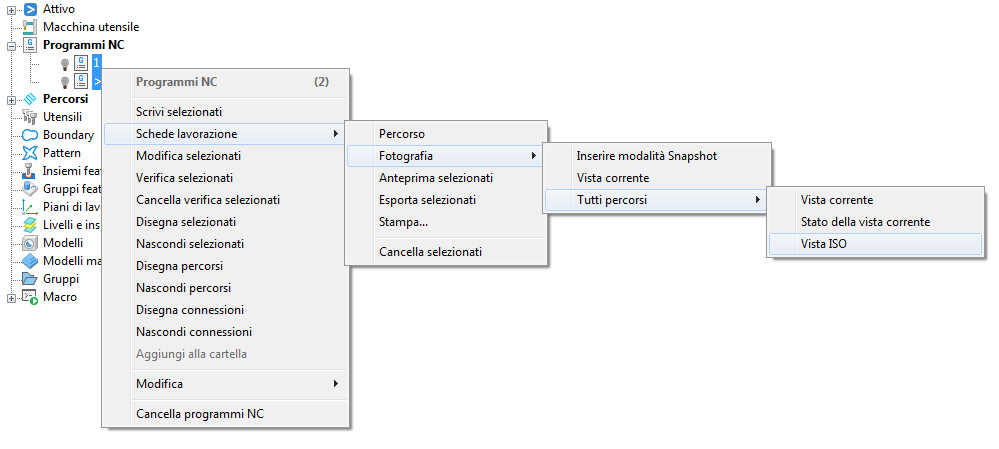The image size is (999, 449).
Task: Select Inserire modalità Snapshot option
Action: (x=647, y=156)
